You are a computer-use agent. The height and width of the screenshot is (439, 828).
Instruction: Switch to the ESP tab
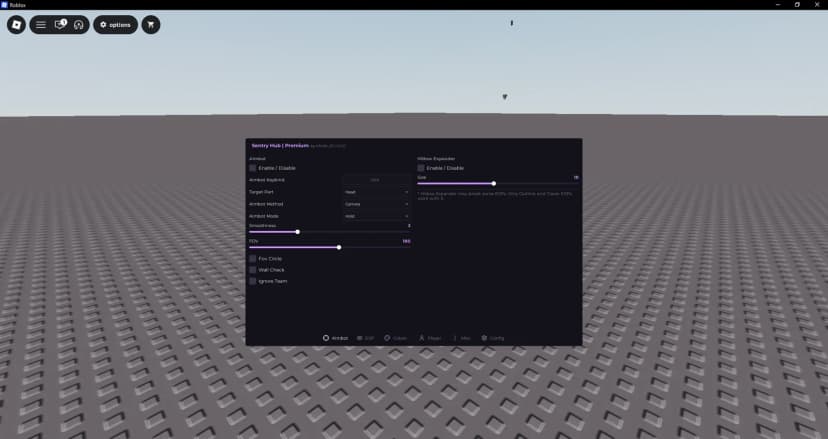[x=365, y=338]
